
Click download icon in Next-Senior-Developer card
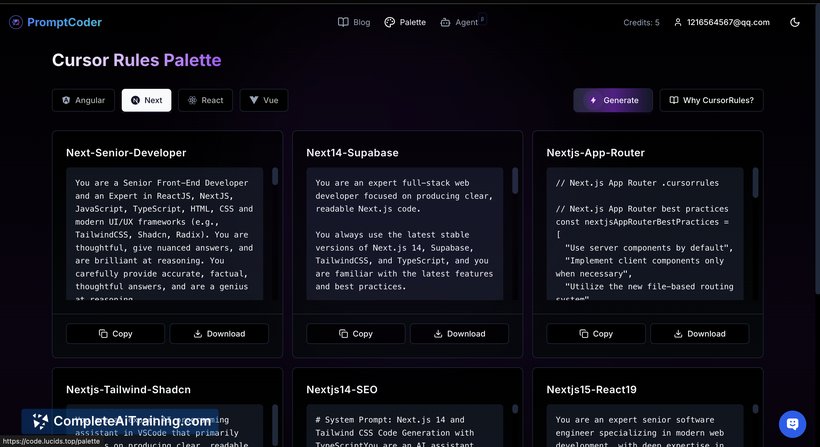(x=198, y=334)
